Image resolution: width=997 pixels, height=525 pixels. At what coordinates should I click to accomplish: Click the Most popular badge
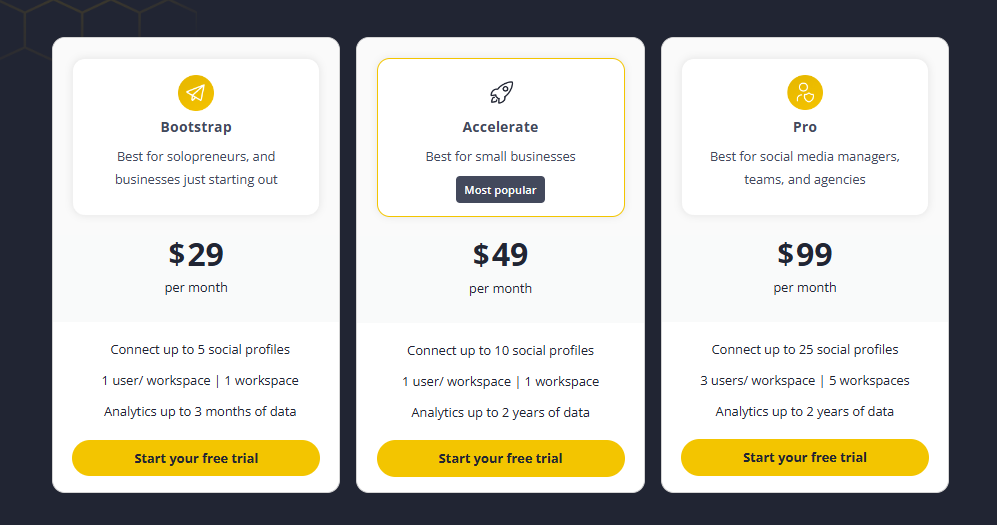500,190
